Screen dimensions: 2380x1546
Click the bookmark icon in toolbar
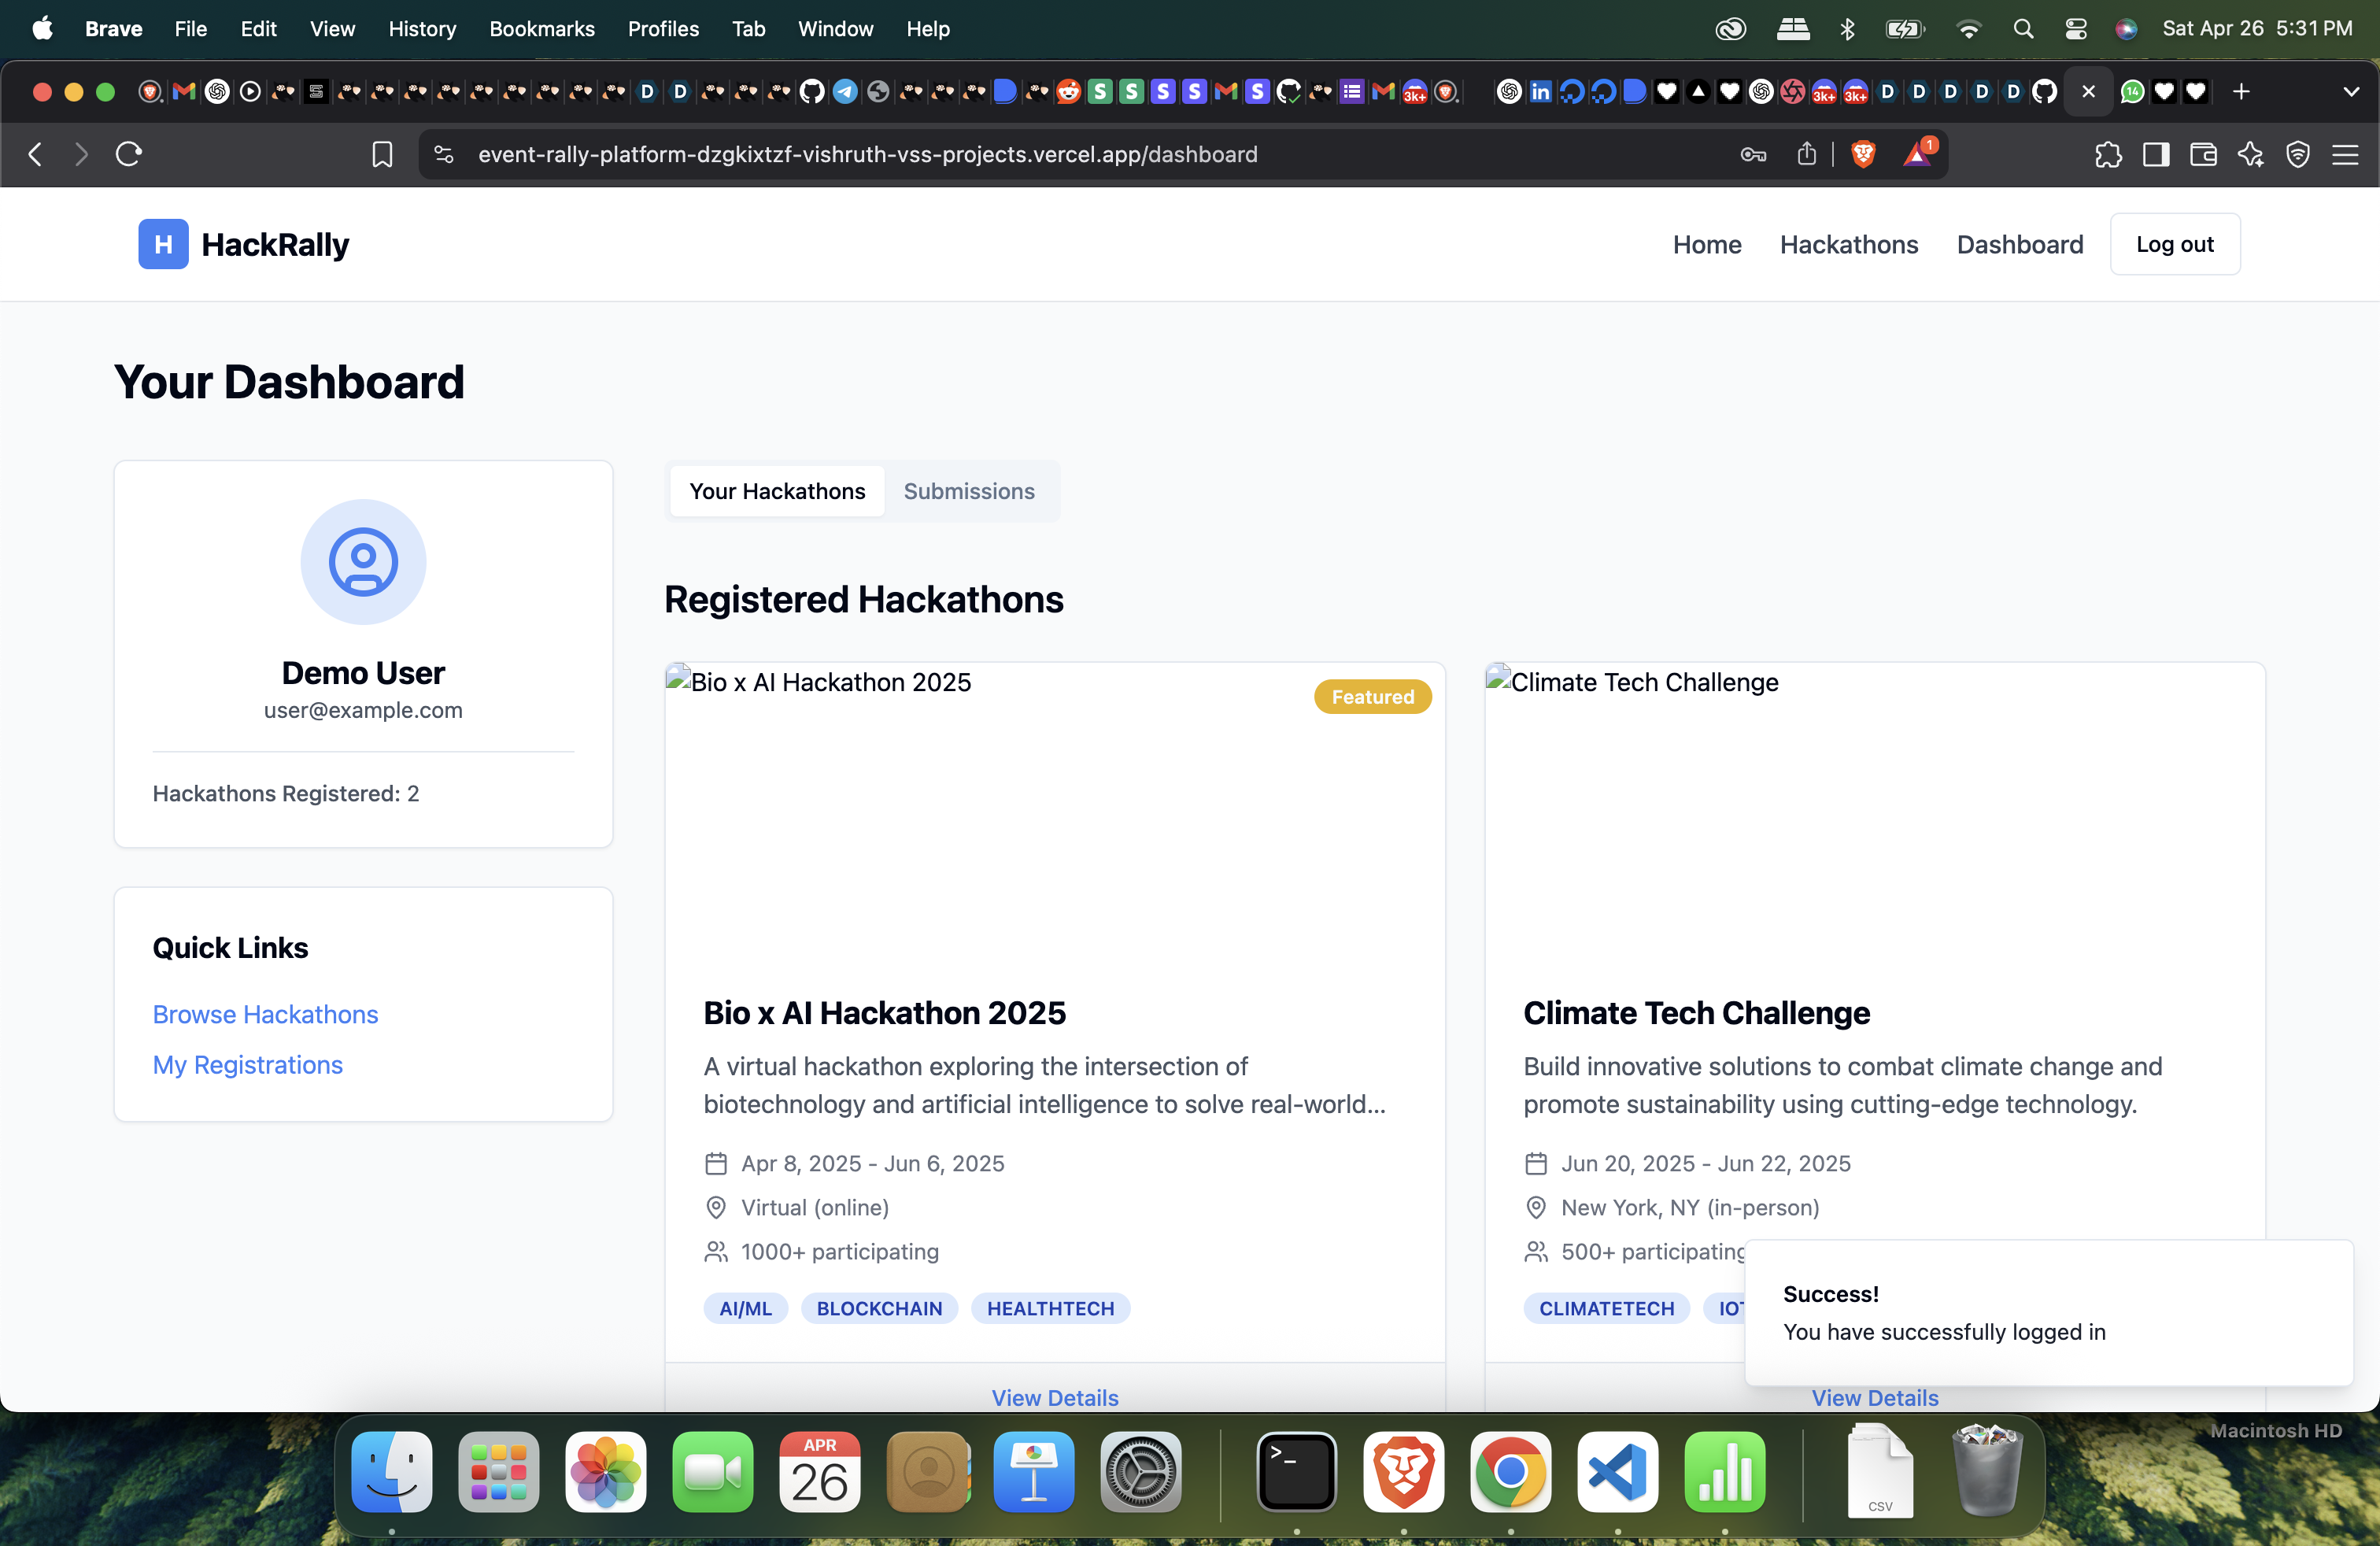click(x=382, y=154)
